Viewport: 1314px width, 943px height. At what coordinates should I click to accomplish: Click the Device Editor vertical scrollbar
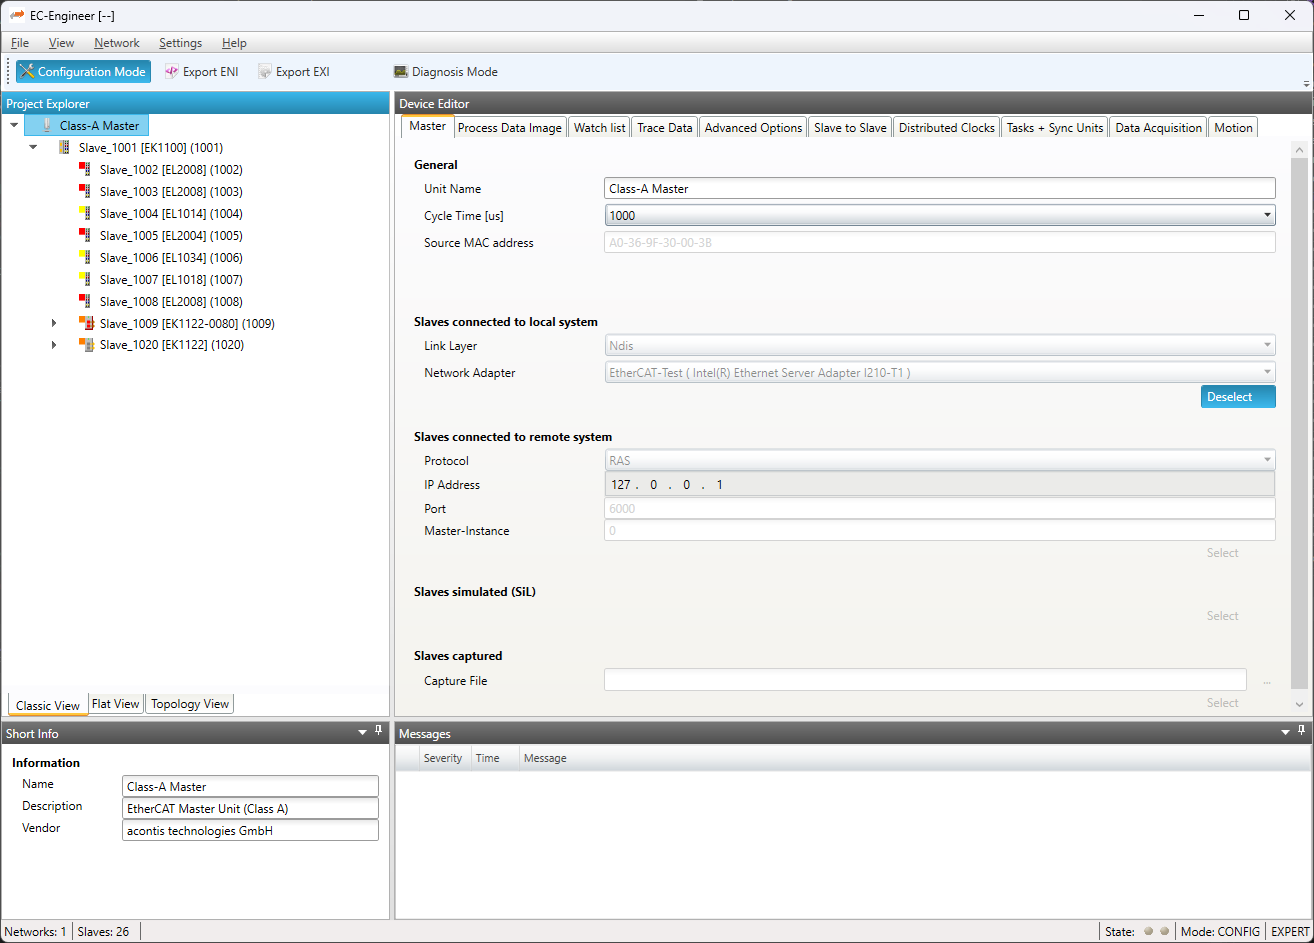pyautogui.click(x=1299, y=420)
